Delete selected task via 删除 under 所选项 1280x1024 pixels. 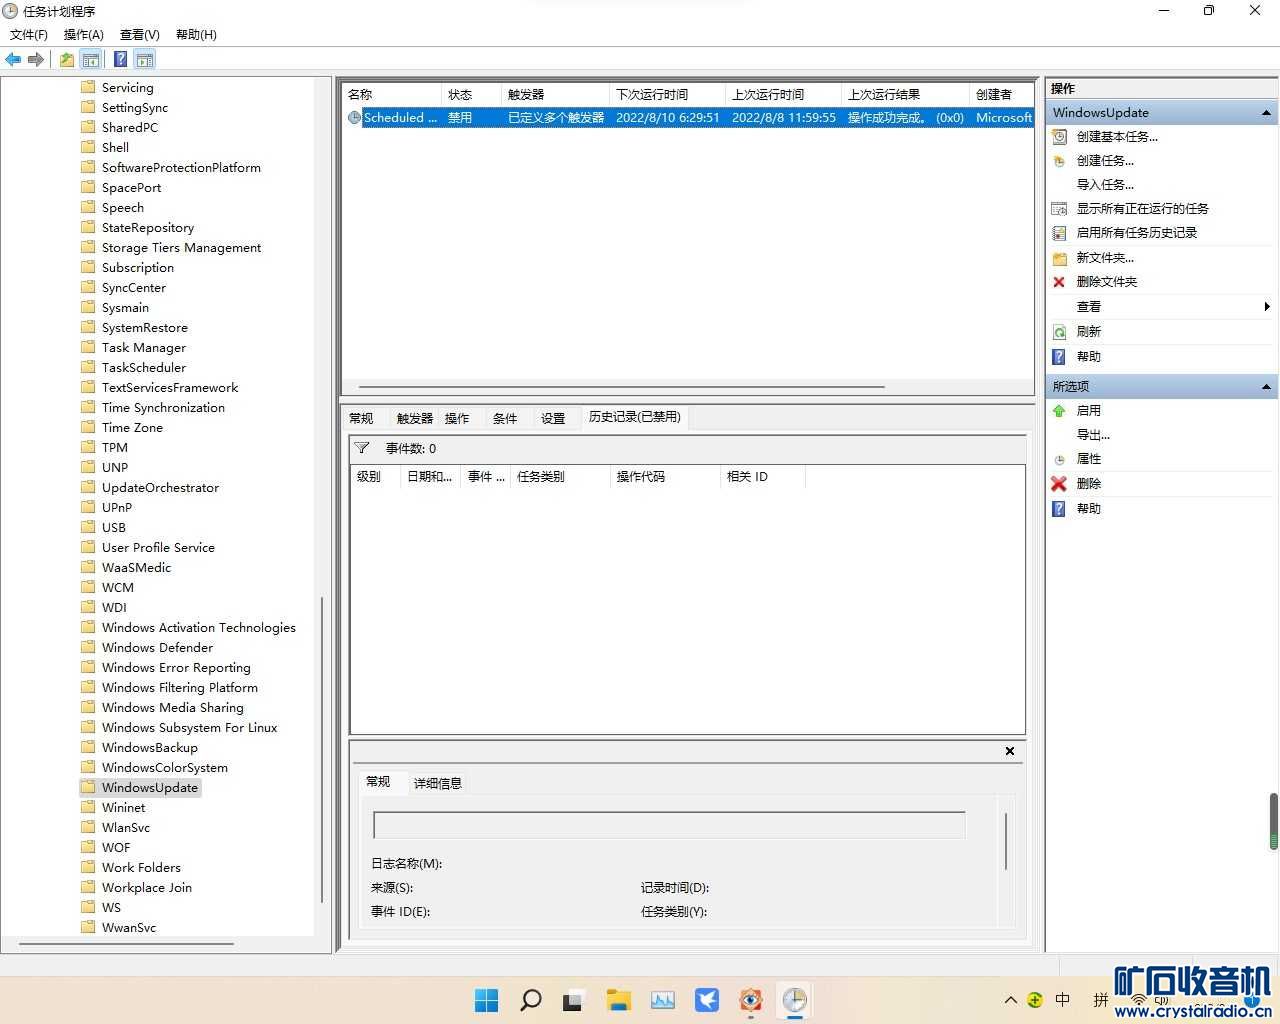[x=1088, y=483]
